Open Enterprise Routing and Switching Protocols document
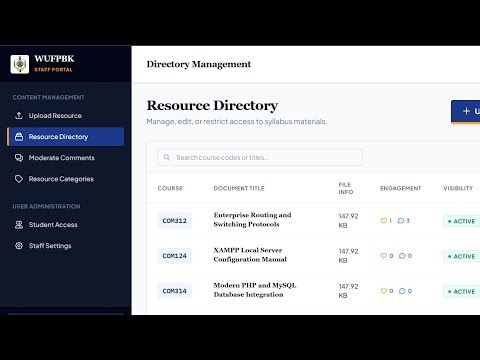The width and height of the screenshot is (480, 360). pos(252,219)
